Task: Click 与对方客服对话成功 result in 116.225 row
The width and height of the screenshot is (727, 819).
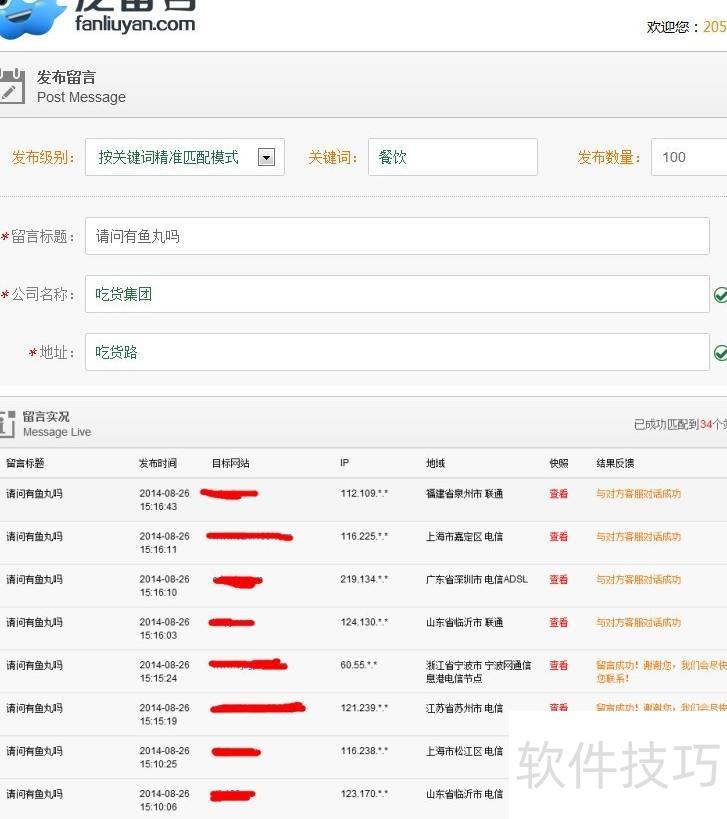Action: (x=639, y=536)
